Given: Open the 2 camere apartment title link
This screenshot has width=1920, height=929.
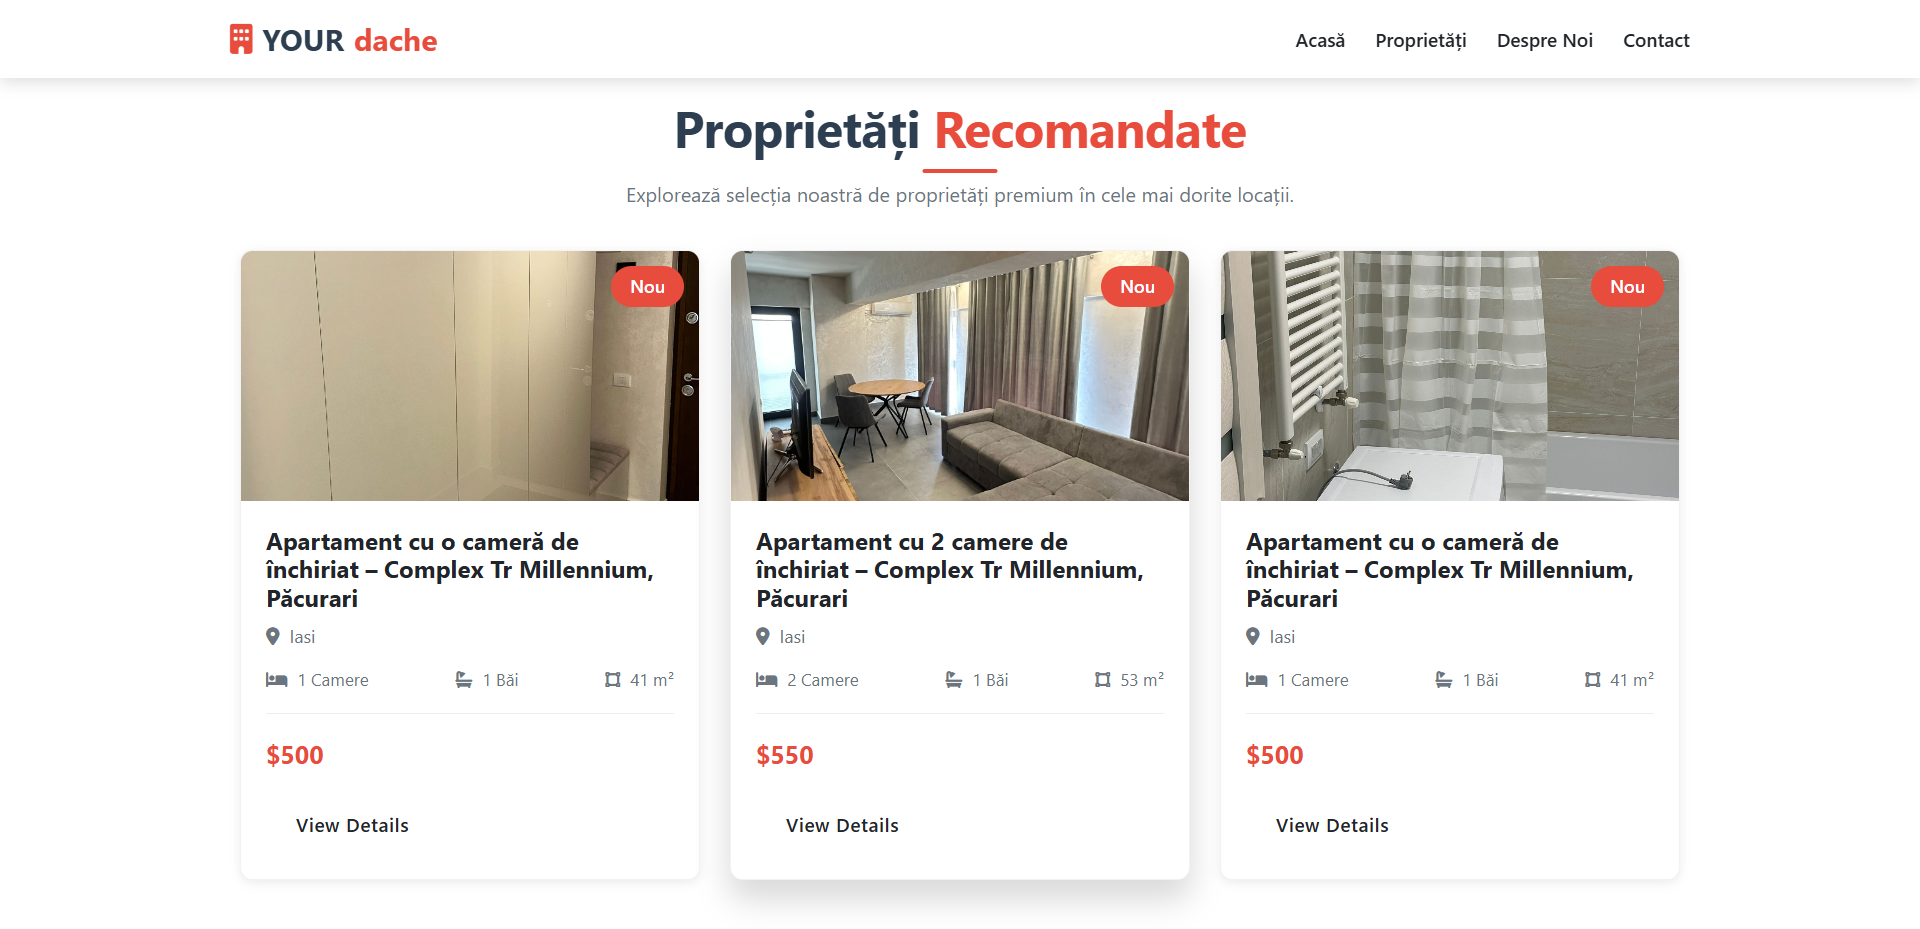Looking at the screenshot, I should pyautogui.click(x=950, y=570).
